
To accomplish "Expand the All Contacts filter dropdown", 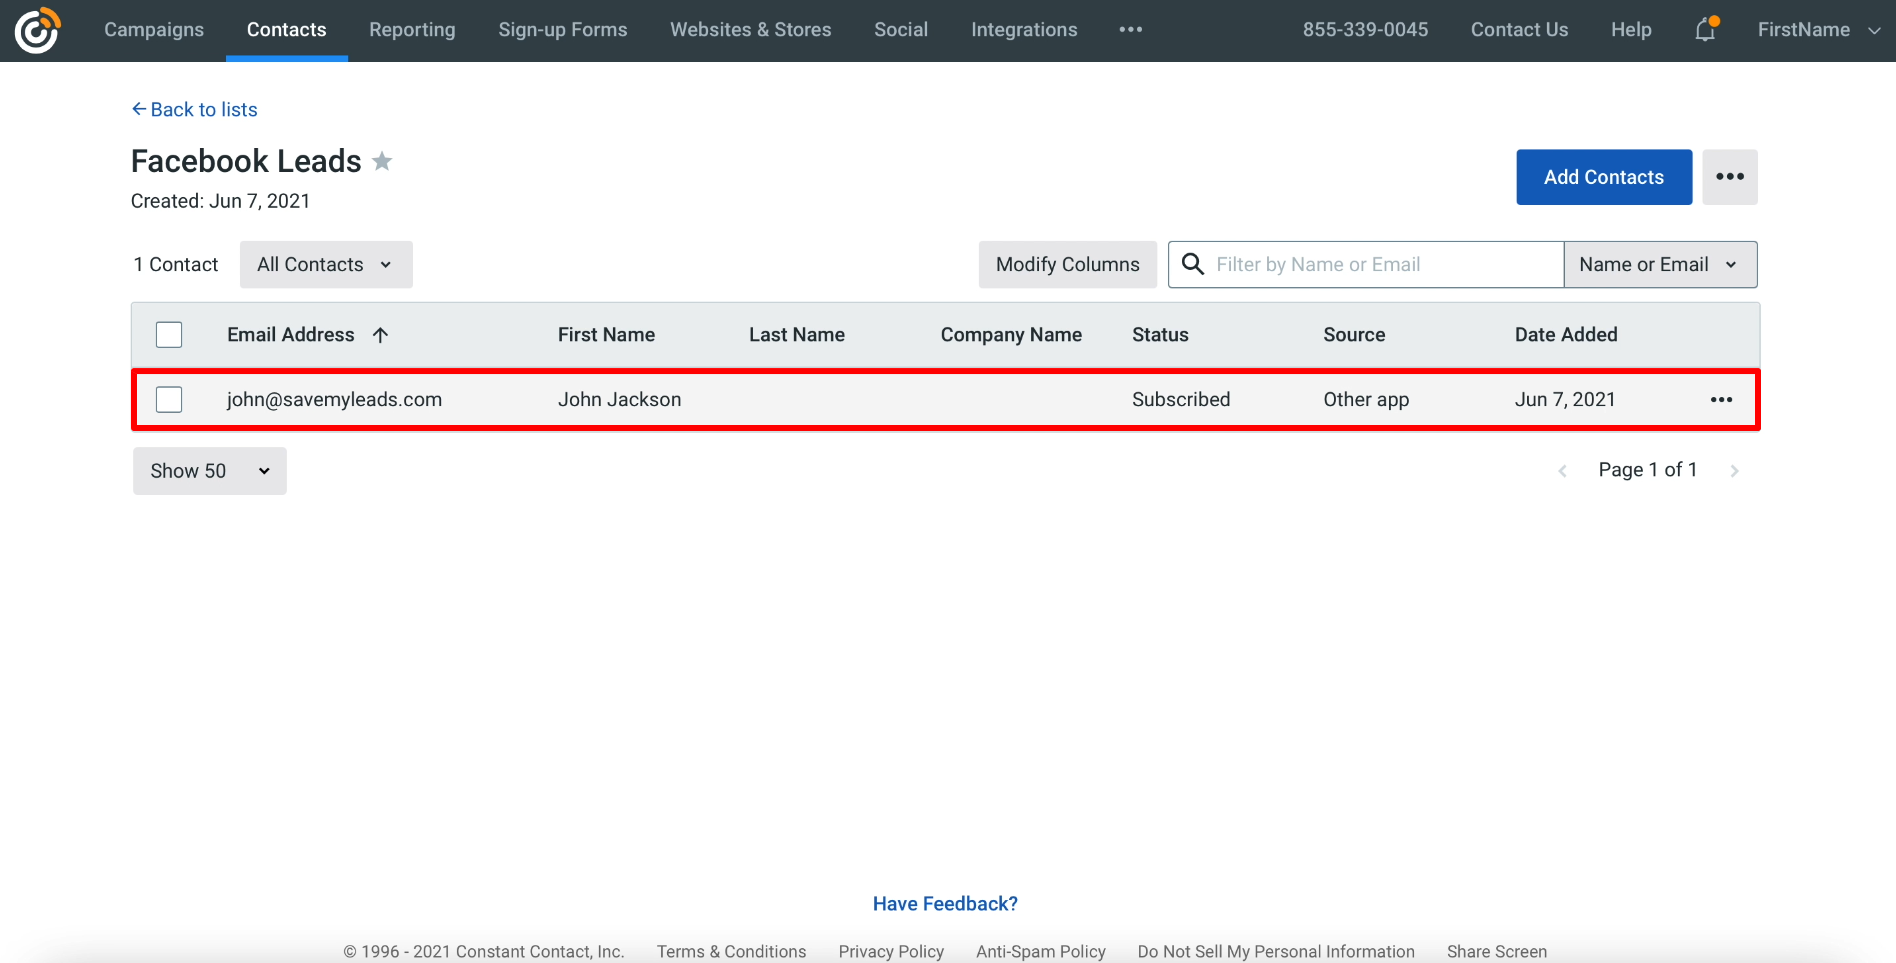I will coord(326,265).
